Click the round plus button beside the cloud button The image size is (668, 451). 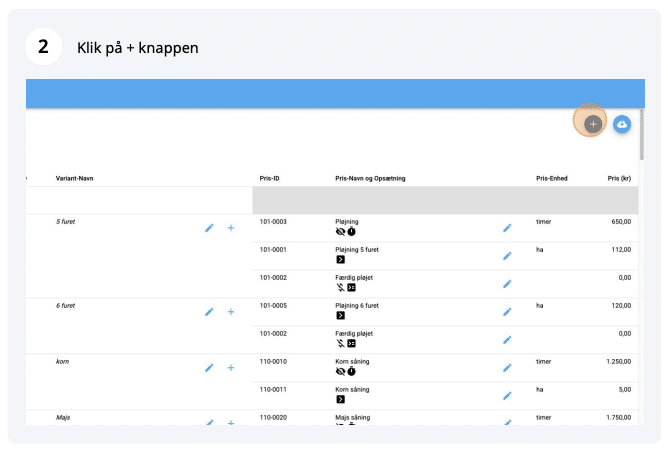(x=593, y=124)
